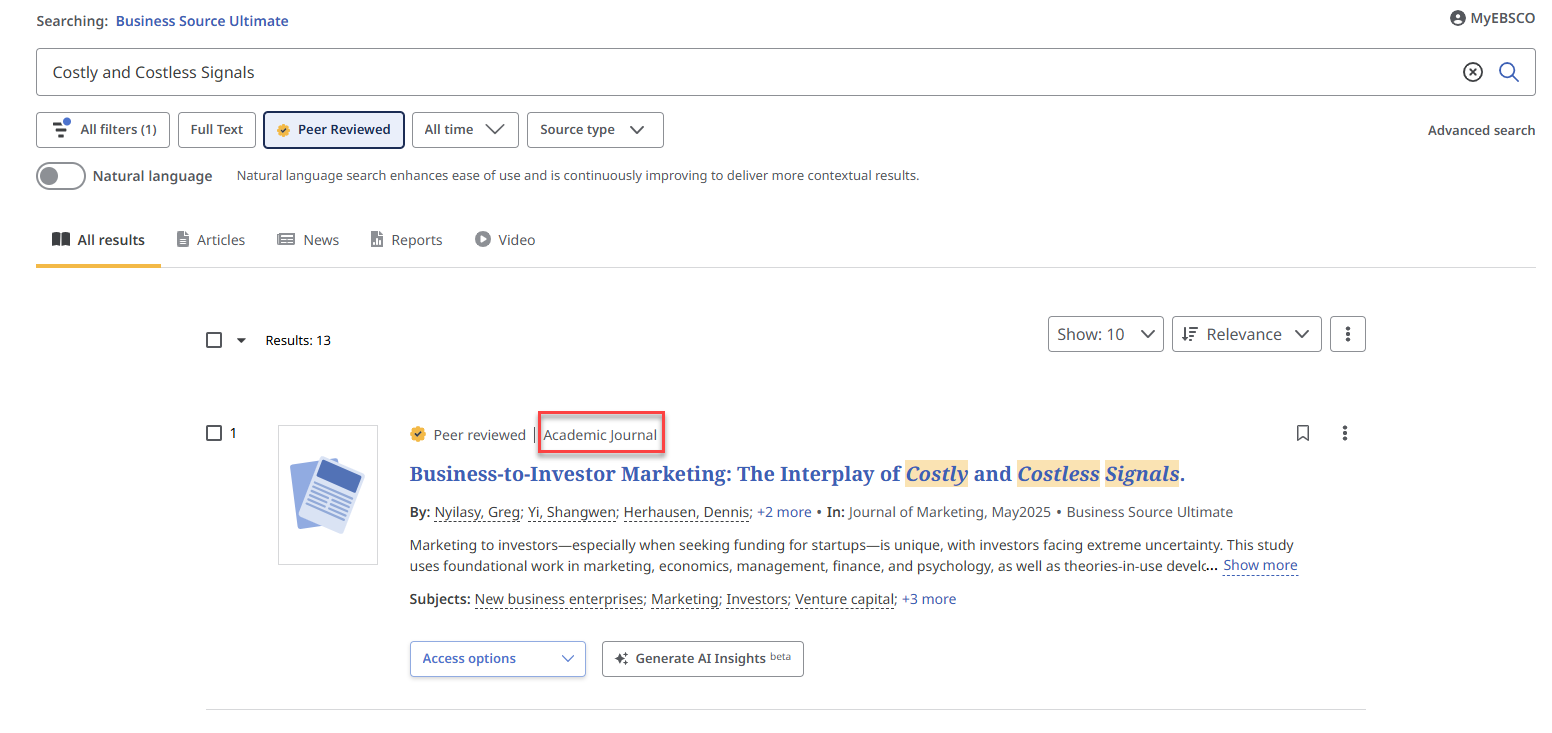Open Advanced search
Image resolution: width=1552 pixels, height=733 pixels.
click(x=1481, y=129)
